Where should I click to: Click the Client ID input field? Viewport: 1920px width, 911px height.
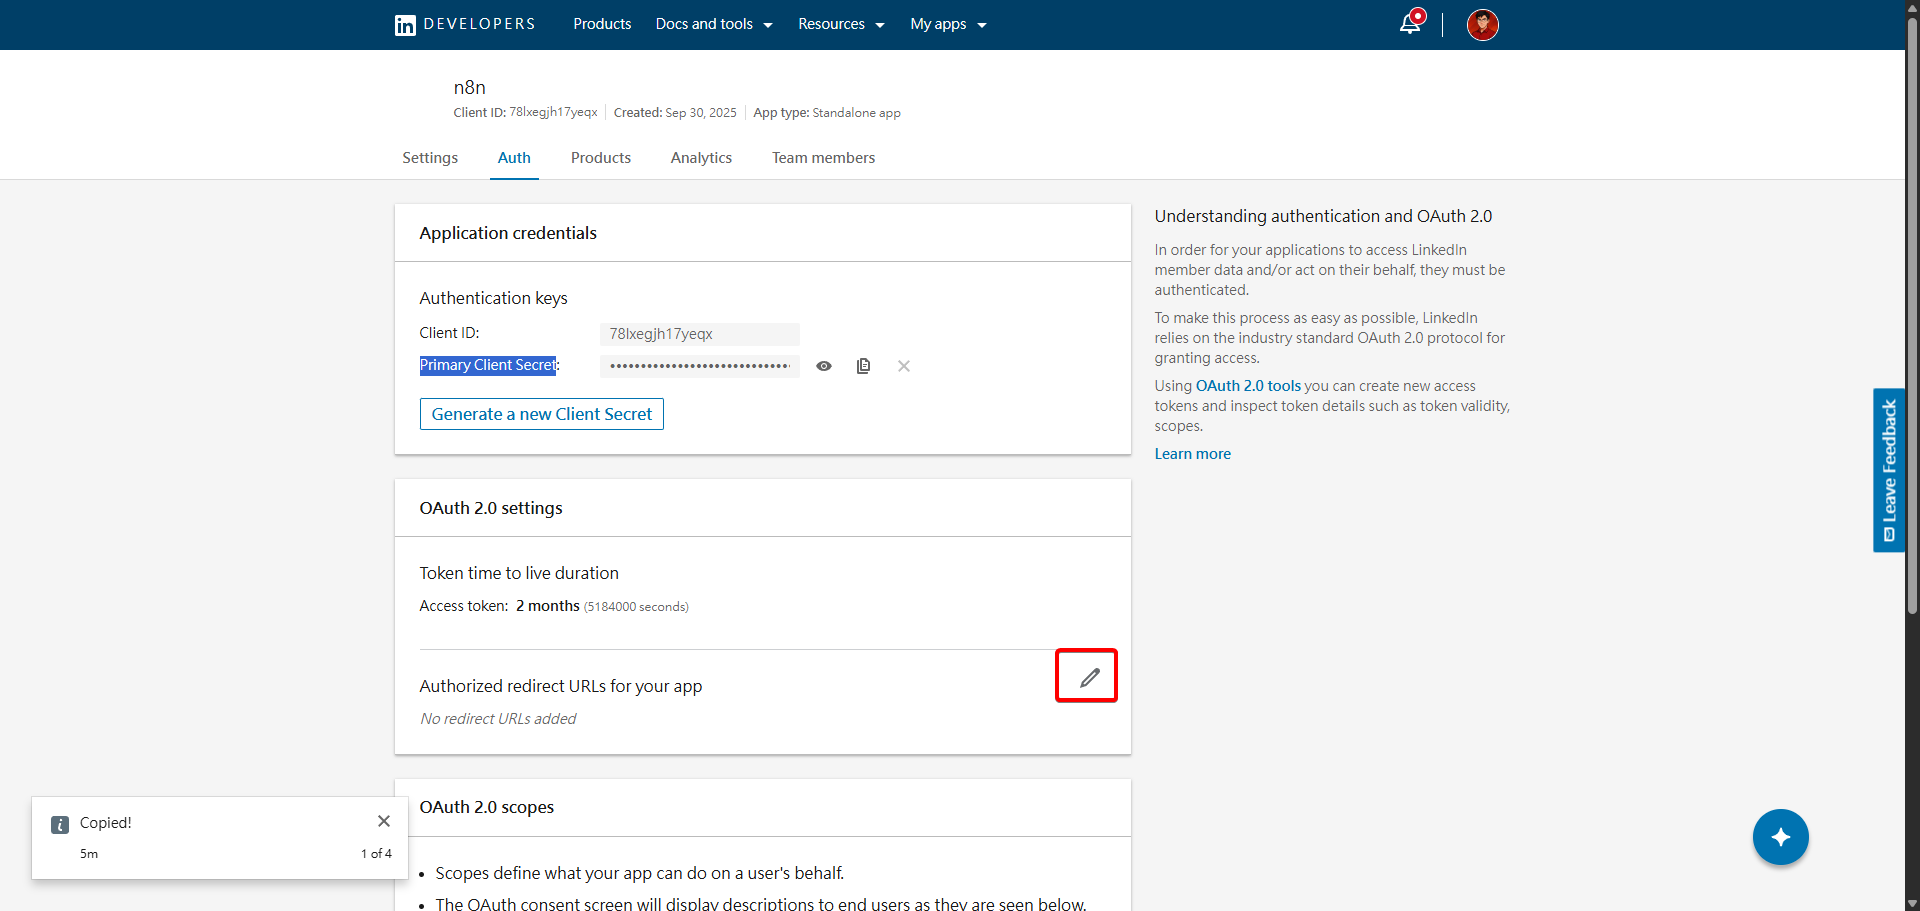point(699,334)
